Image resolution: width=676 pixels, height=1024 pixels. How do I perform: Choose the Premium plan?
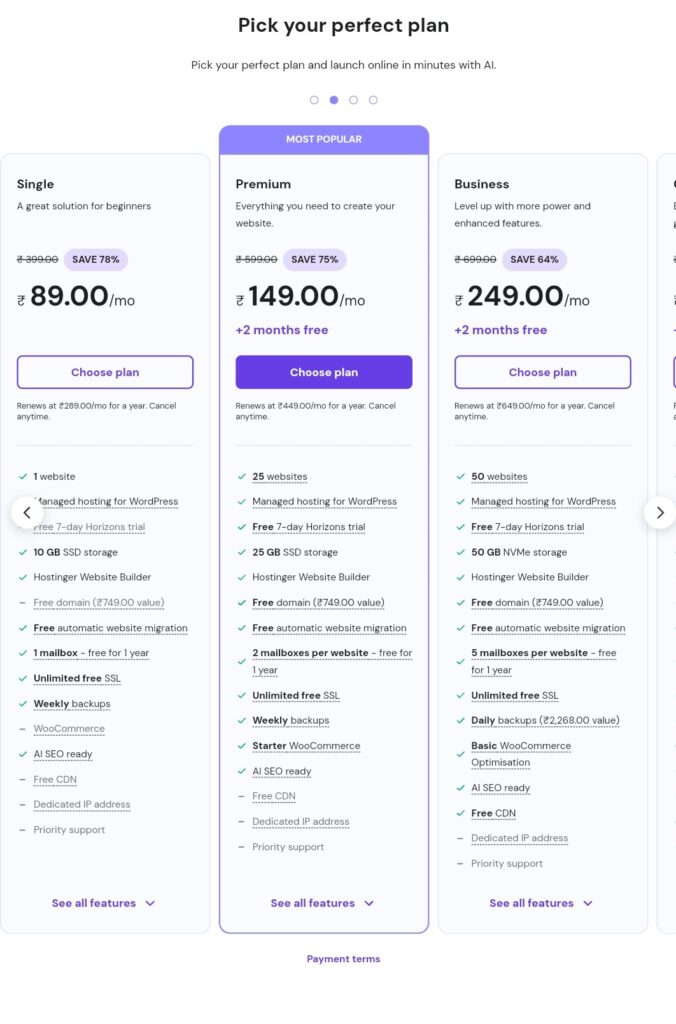[324, 372]
